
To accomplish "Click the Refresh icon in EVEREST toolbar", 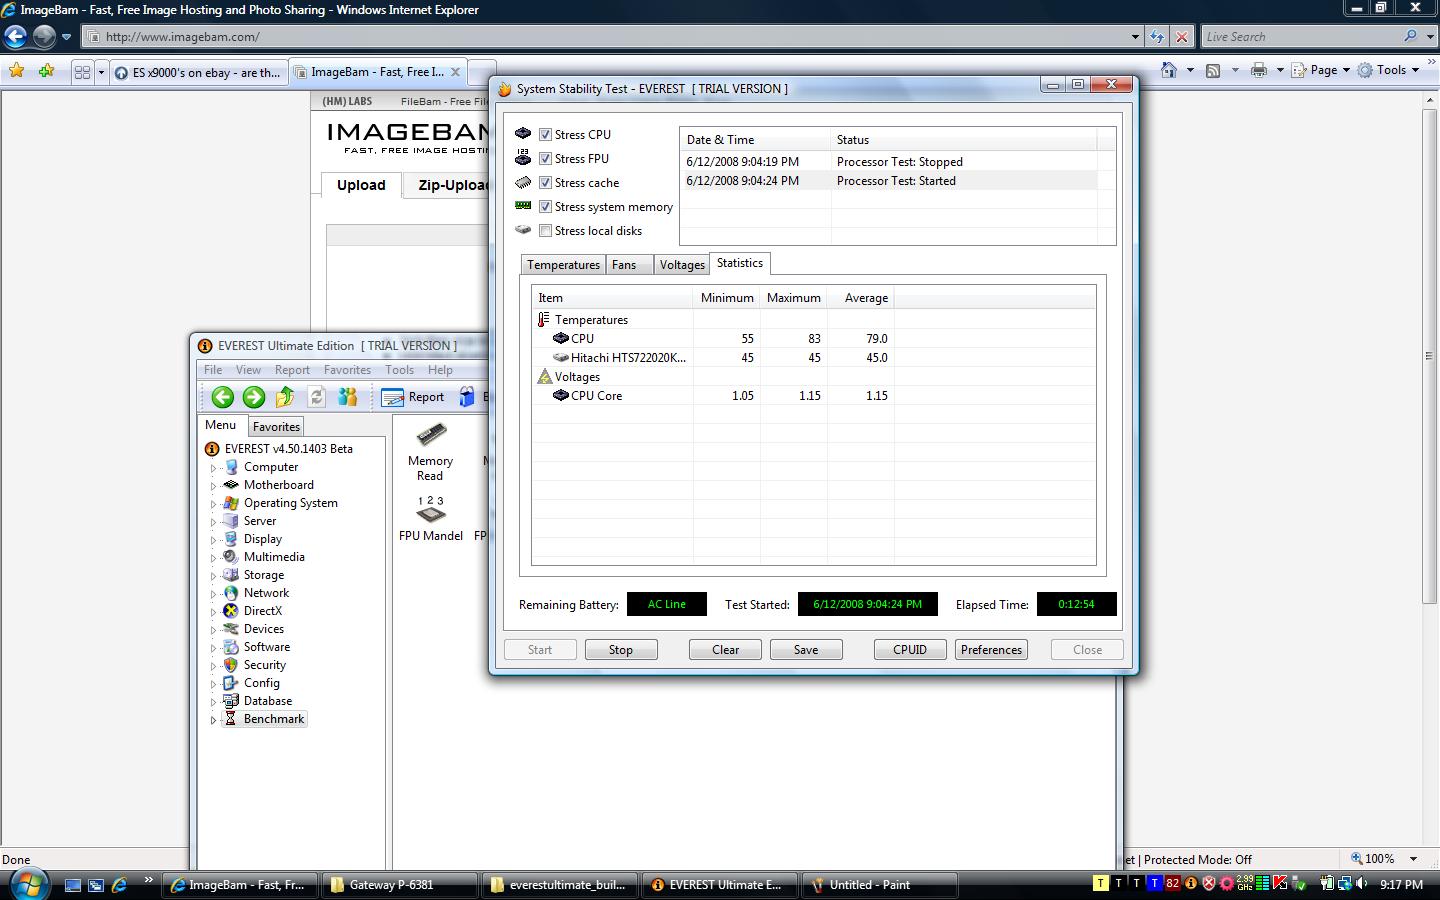I will pos(316,397).
